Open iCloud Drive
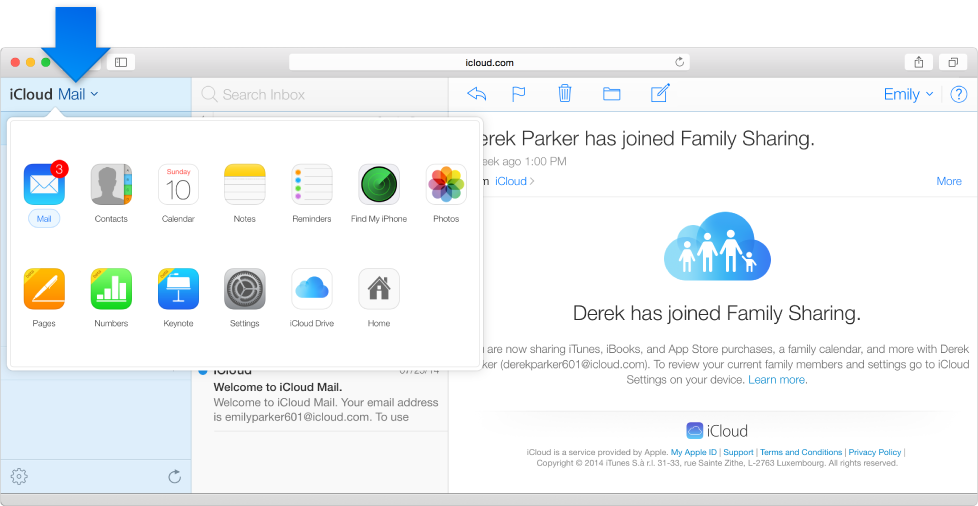The width and height of the screenshot is (978, 506). click(311, 290)
